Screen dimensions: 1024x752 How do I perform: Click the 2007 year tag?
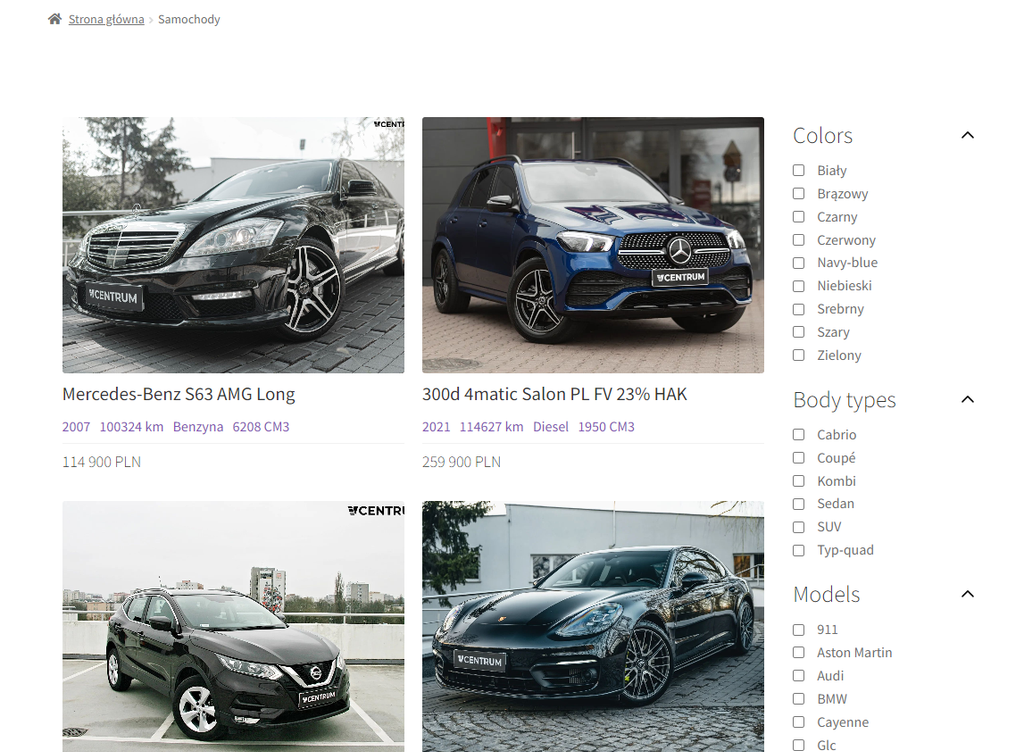coord(76,427)
